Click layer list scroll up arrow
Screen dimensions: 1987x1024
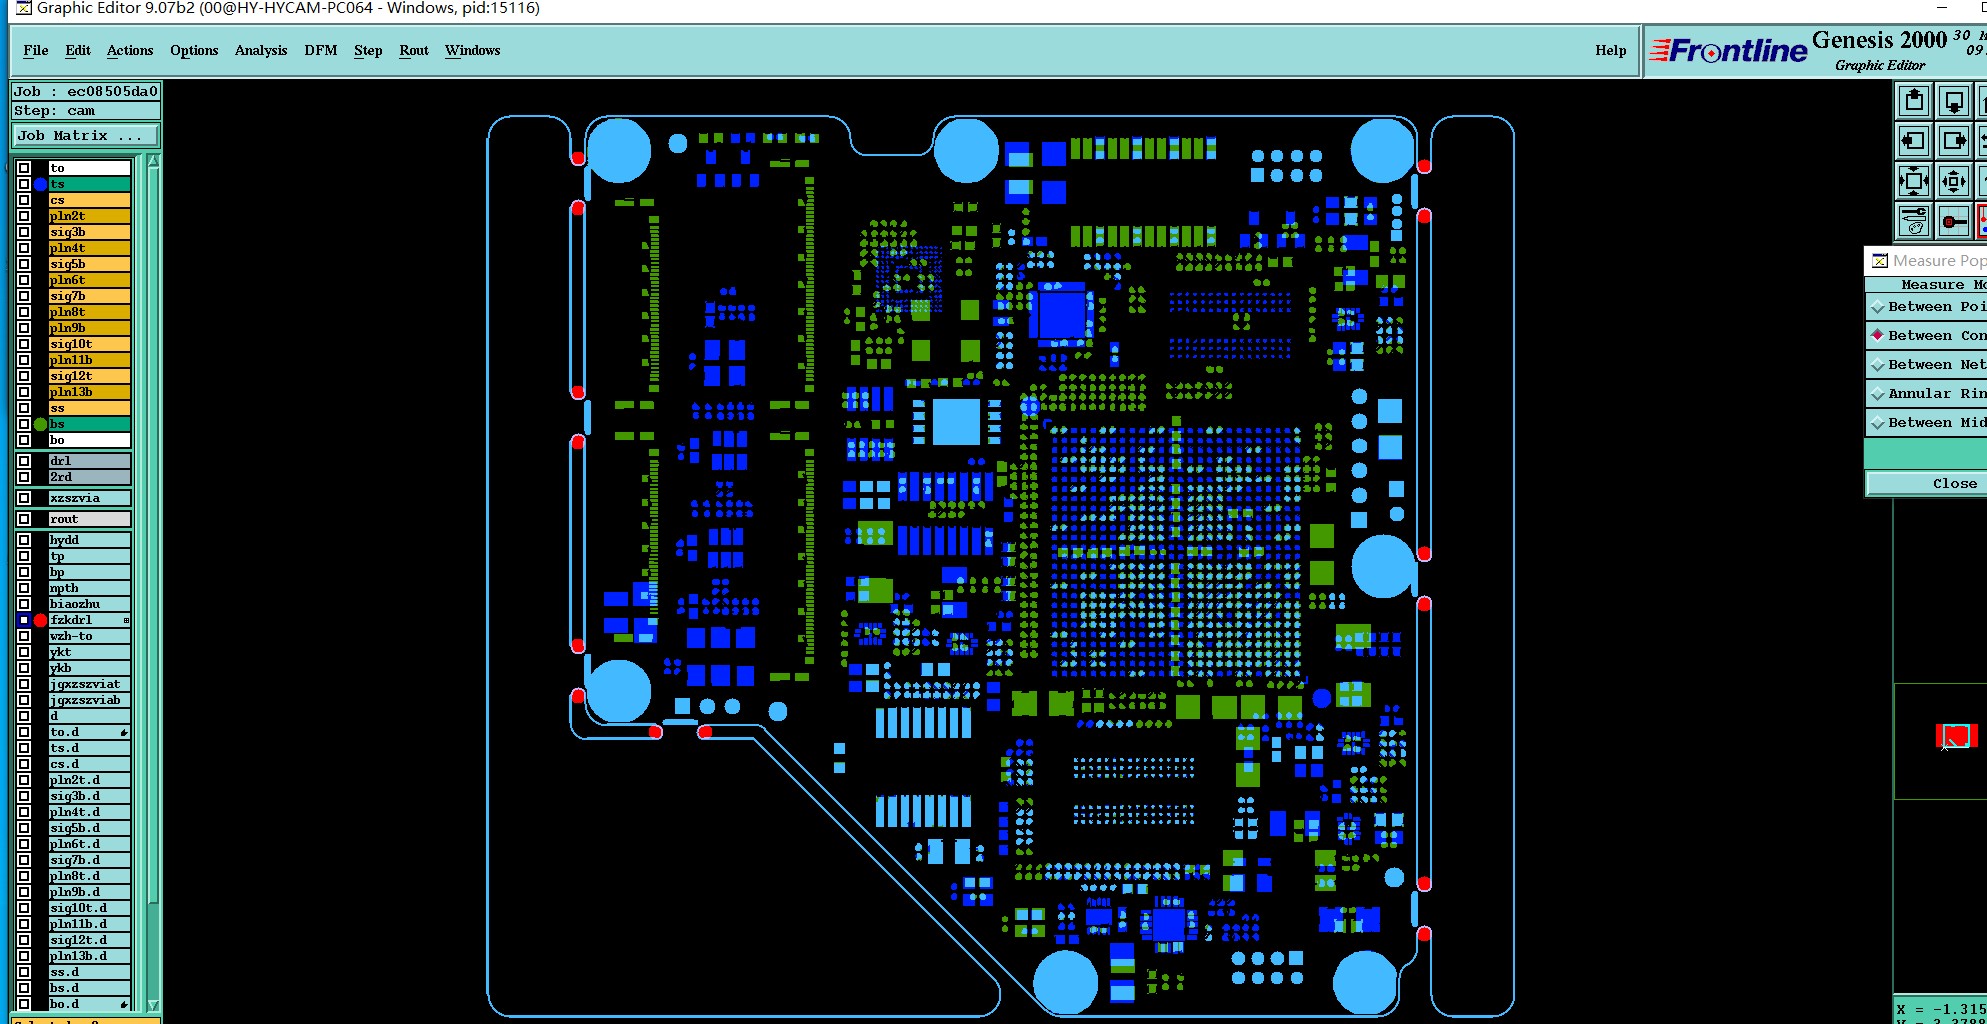tap(153, 161)
